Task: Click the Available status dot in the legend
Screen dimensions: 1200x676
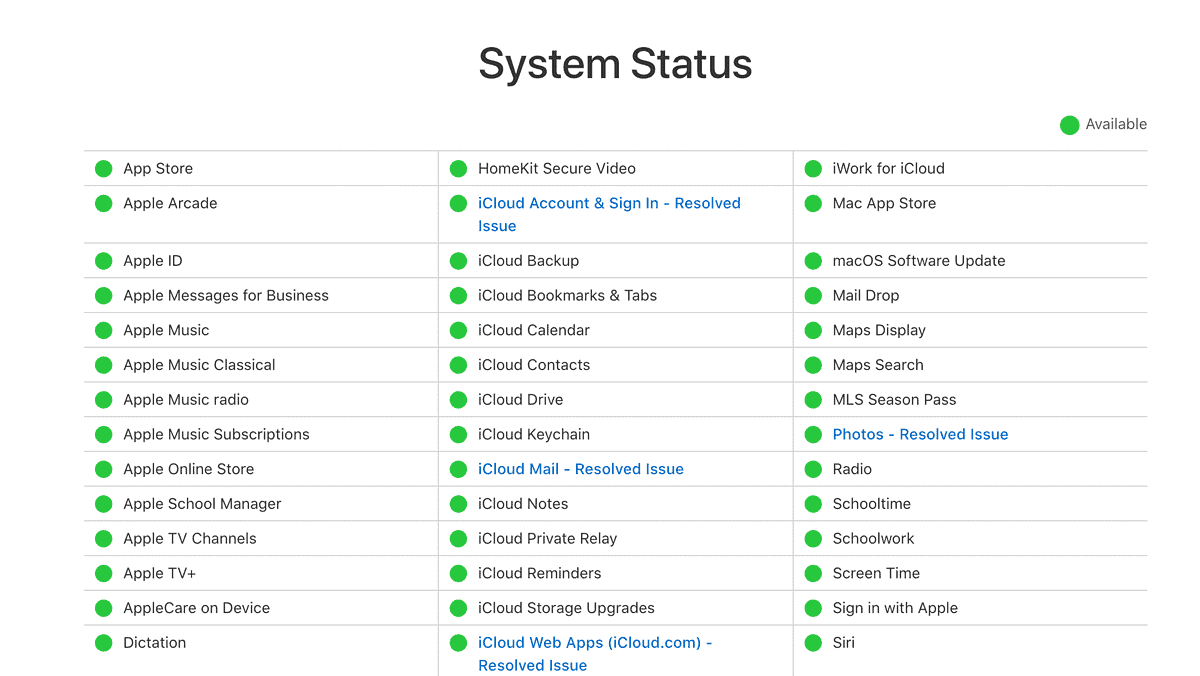Action: pos(1069,124)
